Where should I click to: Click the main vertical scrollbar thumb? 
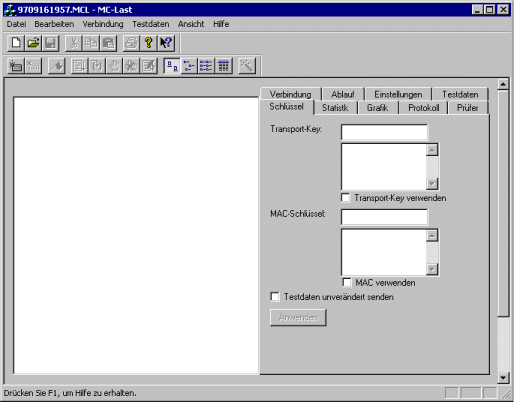503,203
